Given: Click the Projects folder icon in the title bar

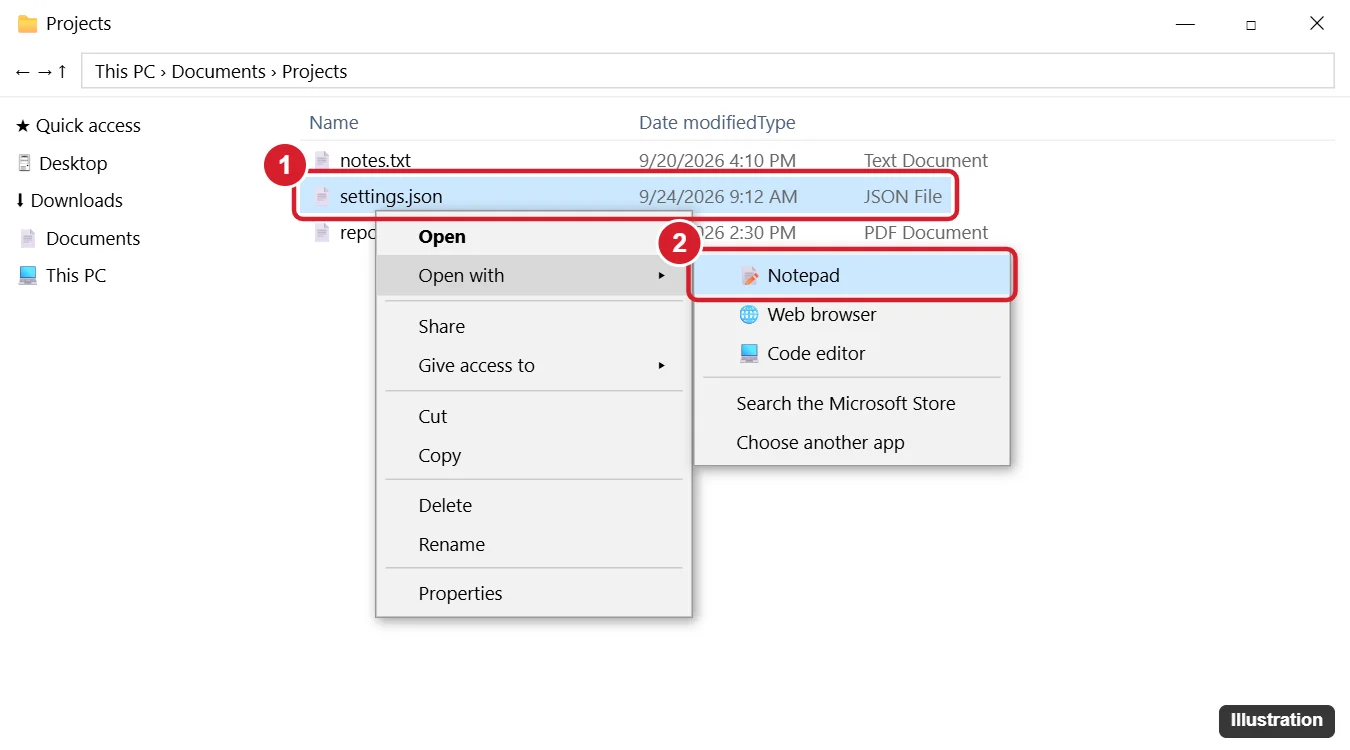Looking at the screenshot, I should [x=28, y=23].
